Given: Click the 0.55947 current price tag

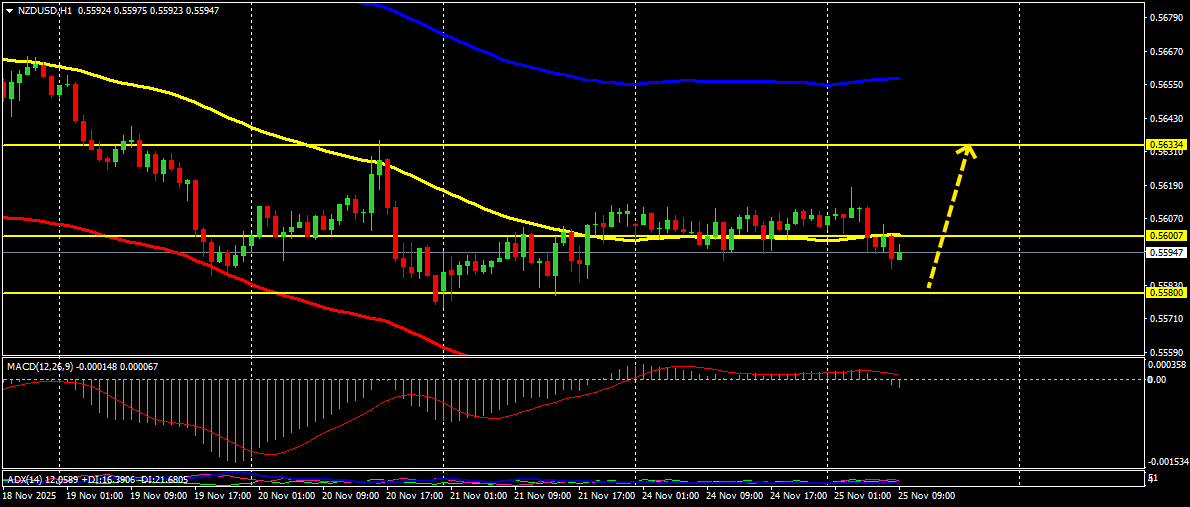Looking at the screenshot, I should (x=1166, y=252).
